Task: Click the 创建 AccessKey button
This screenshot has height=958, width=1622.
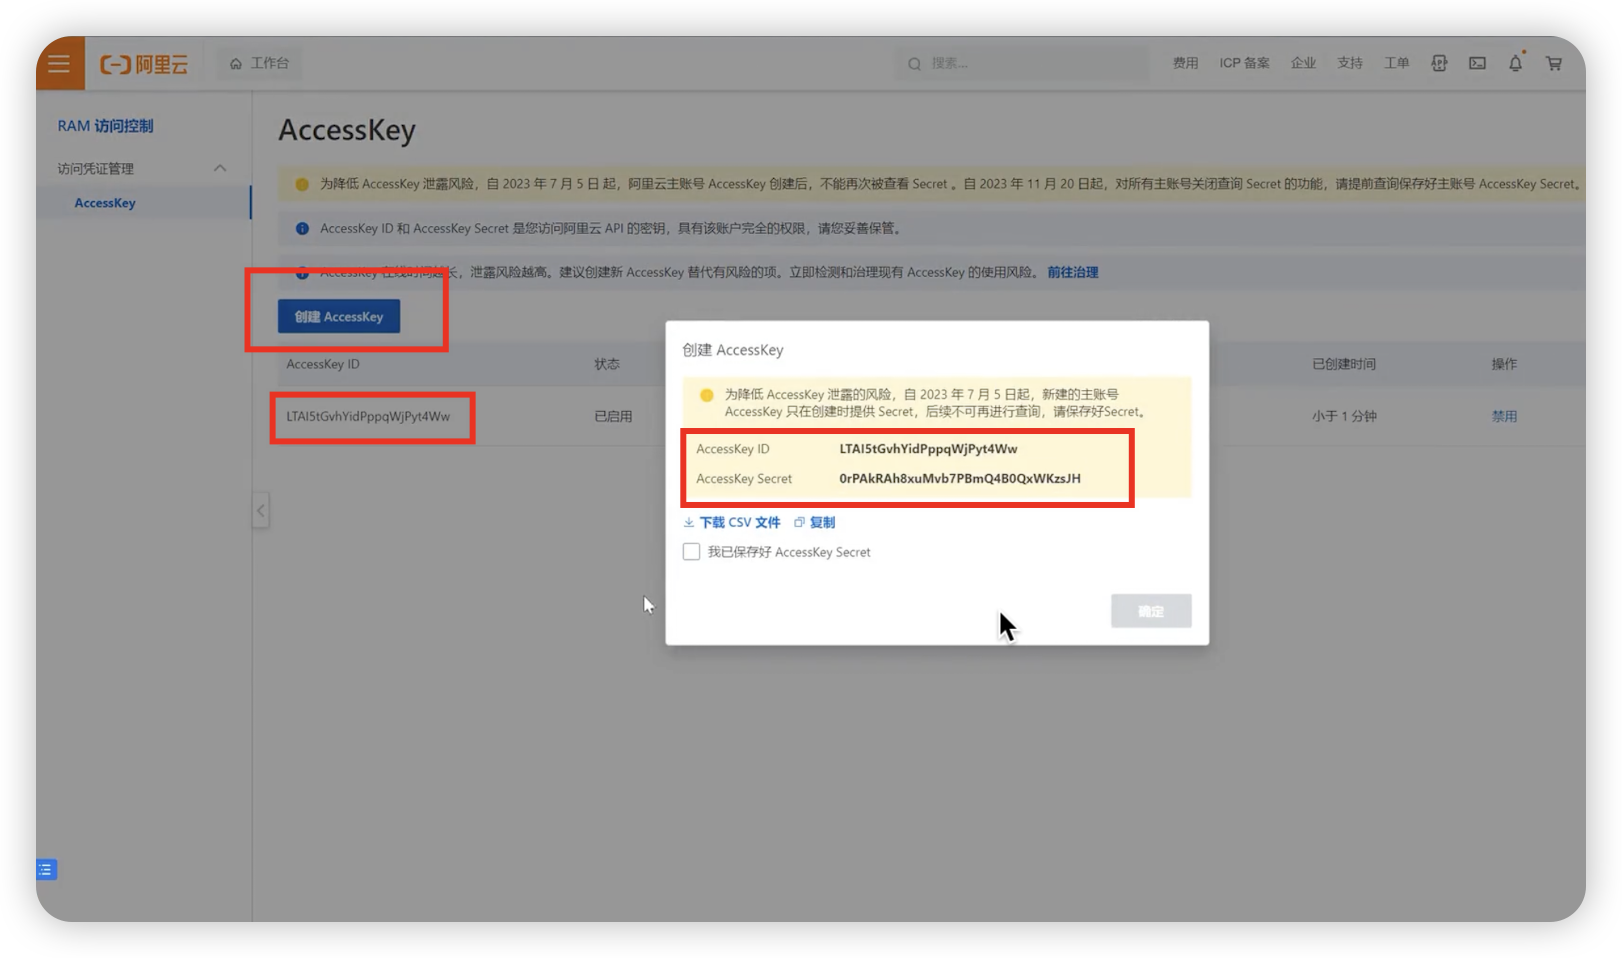Action: click(x=339, y=317)
